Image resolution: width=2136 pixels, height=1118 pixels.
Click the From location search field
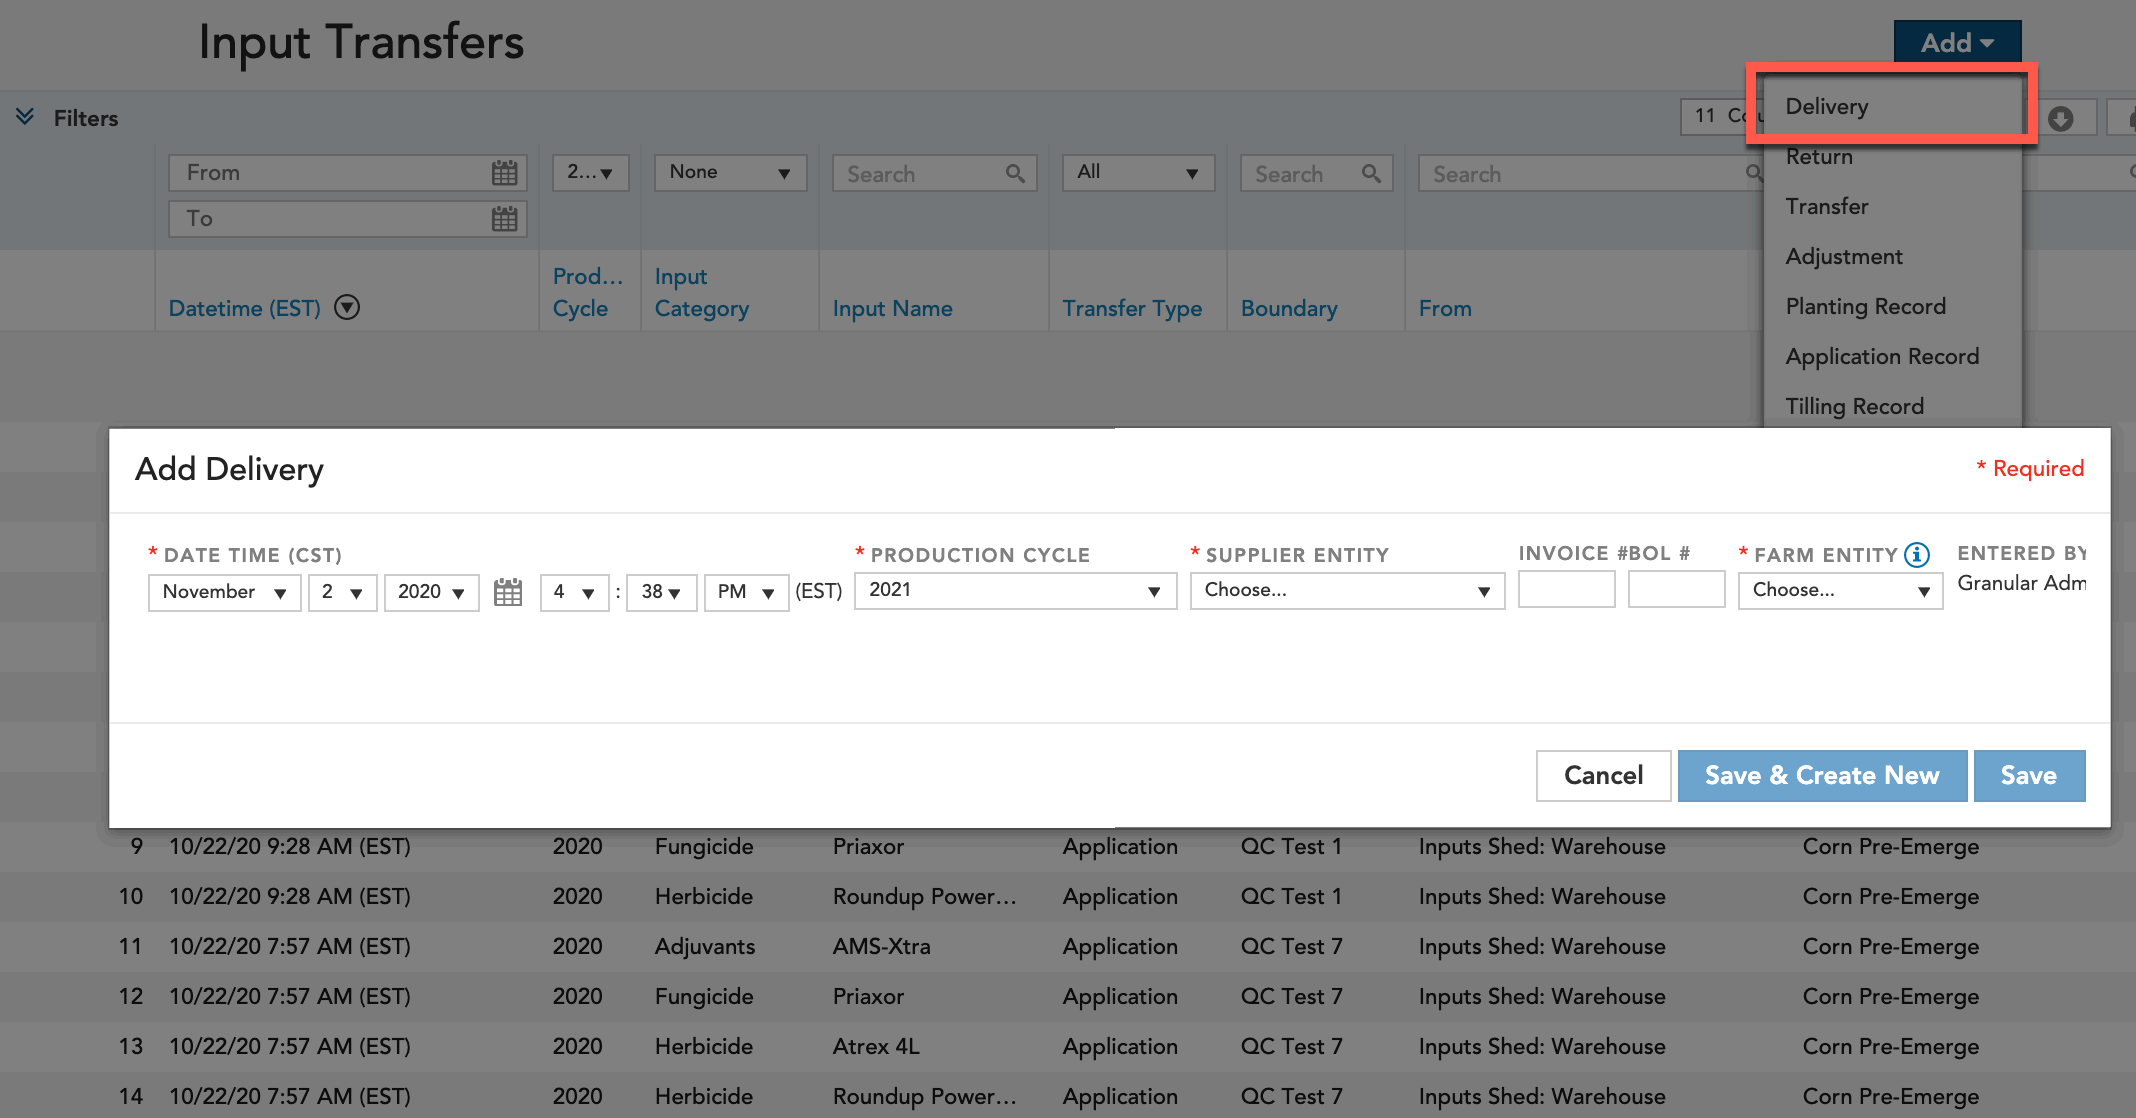coord(1590,174)
